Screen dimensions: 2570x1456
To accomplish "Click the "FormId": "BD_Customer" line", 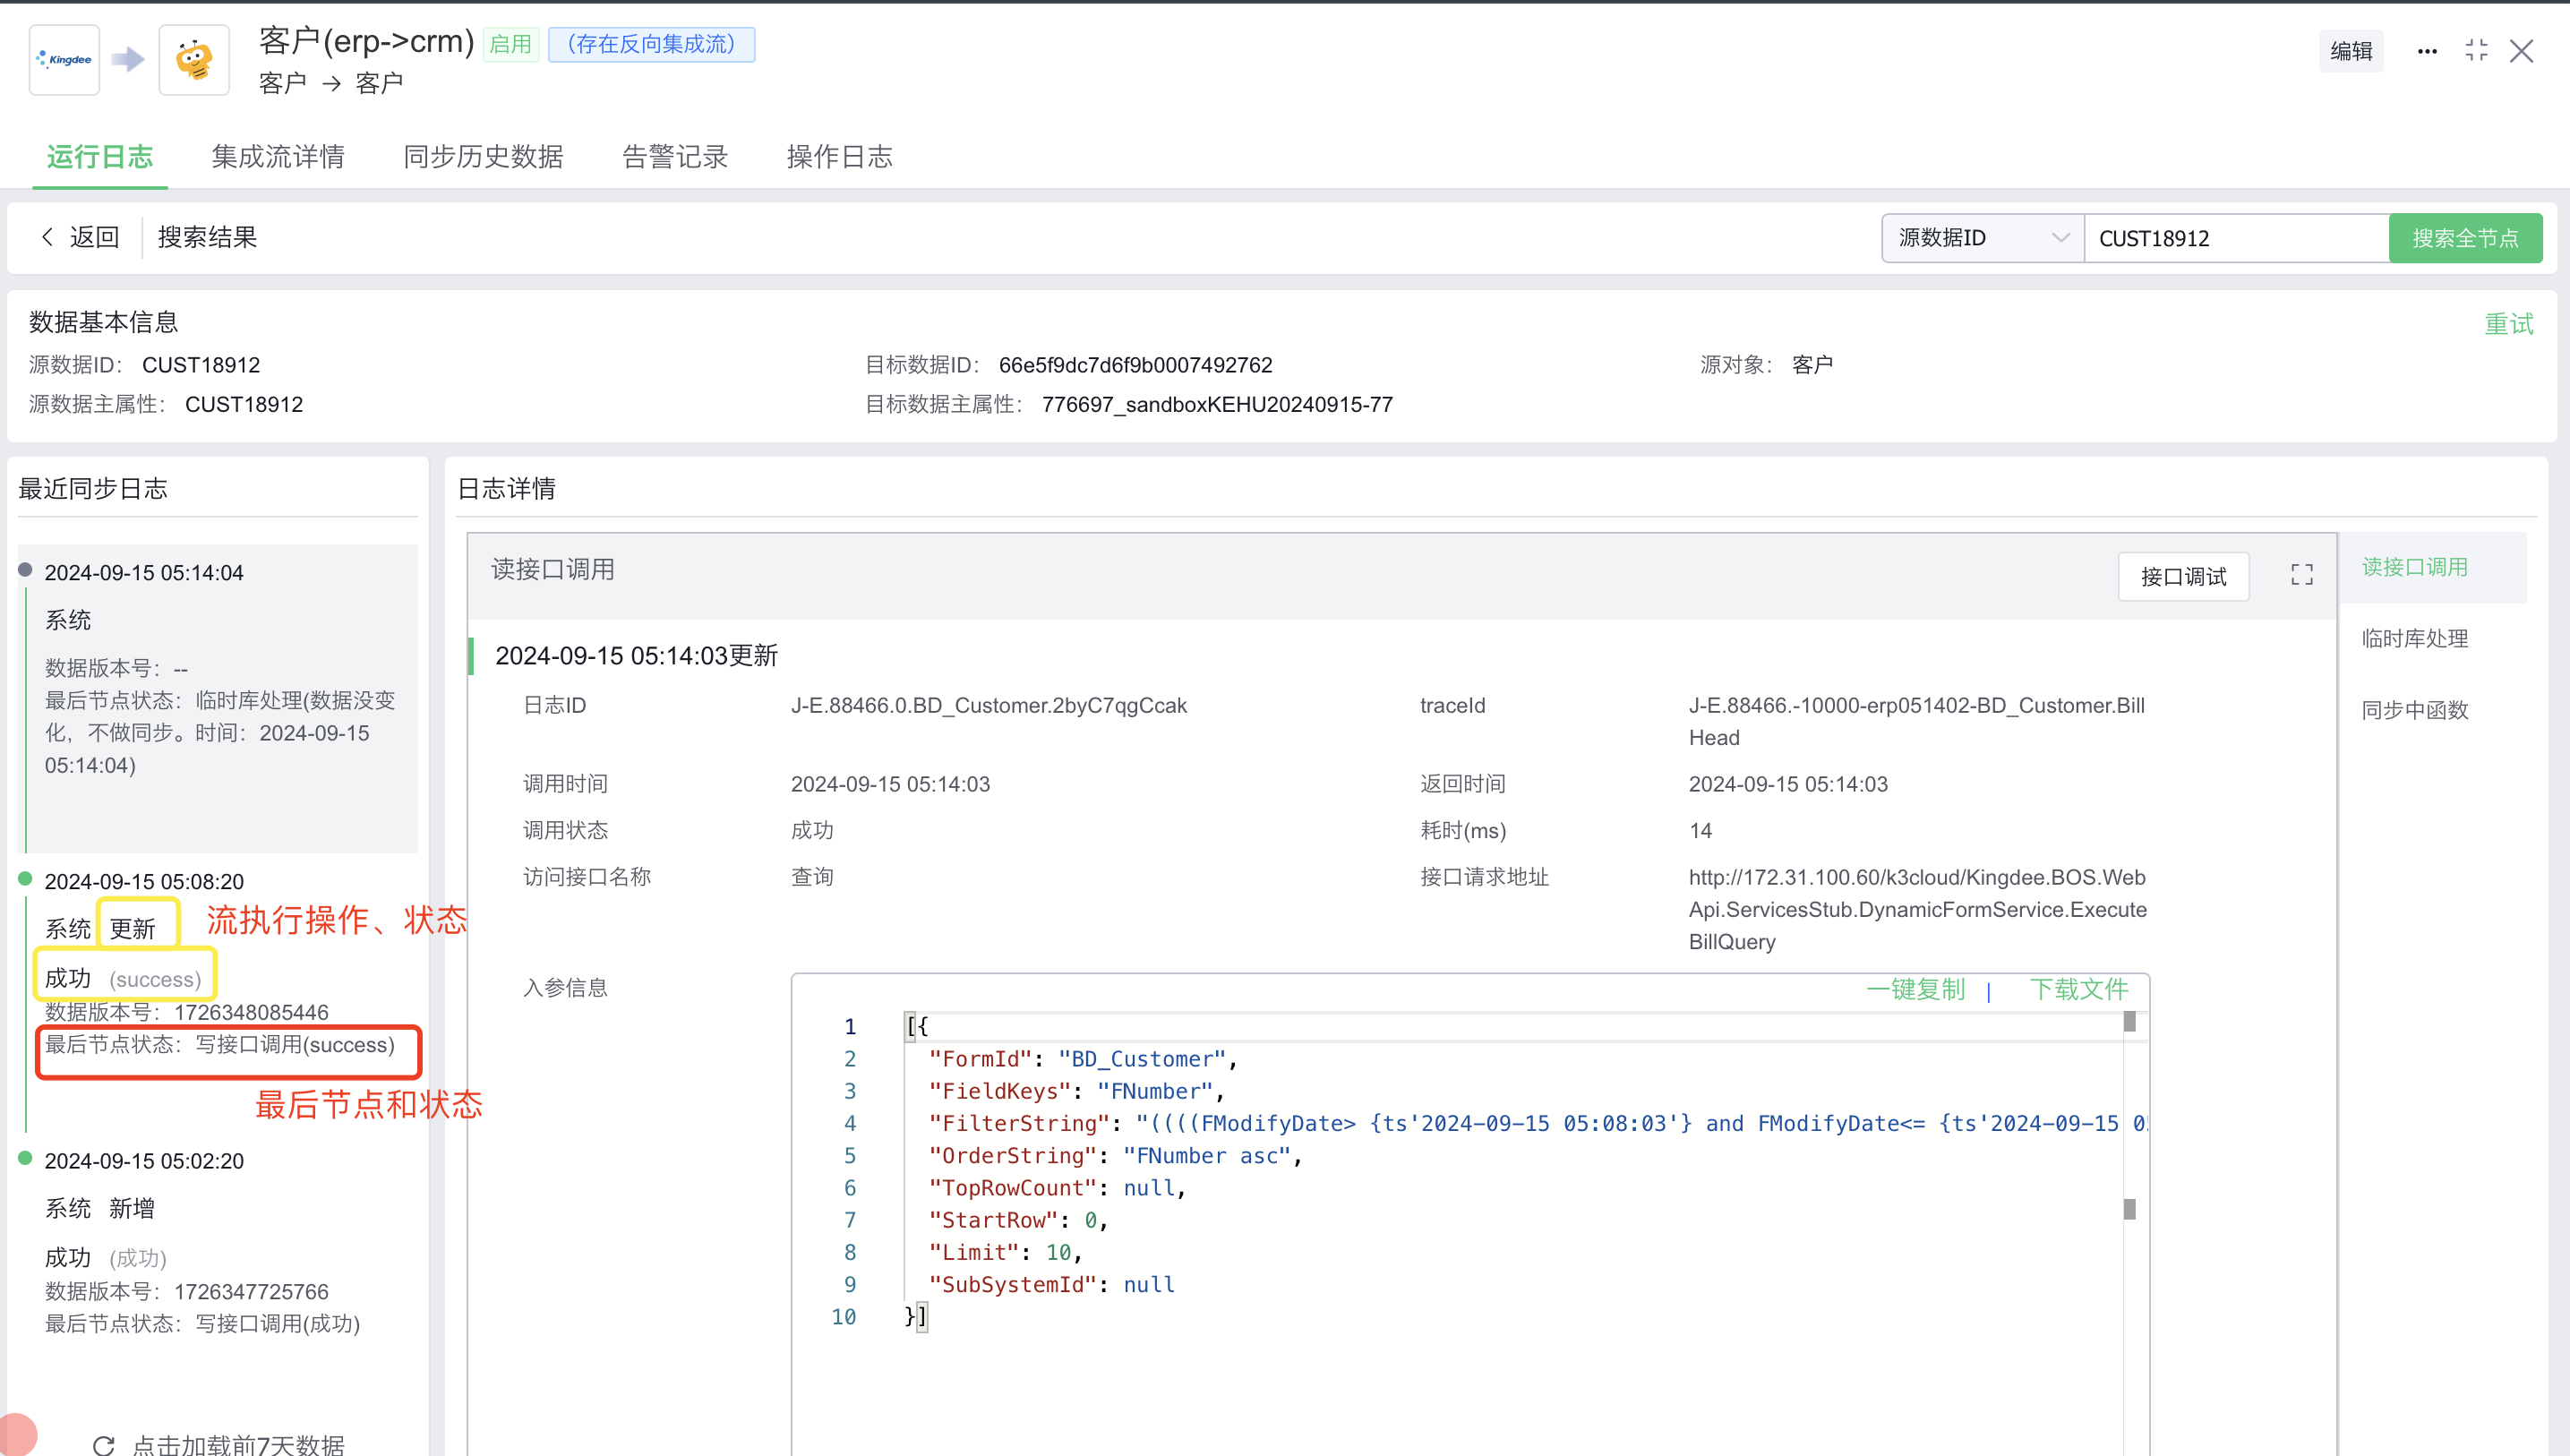I will click(1083, 1059).
